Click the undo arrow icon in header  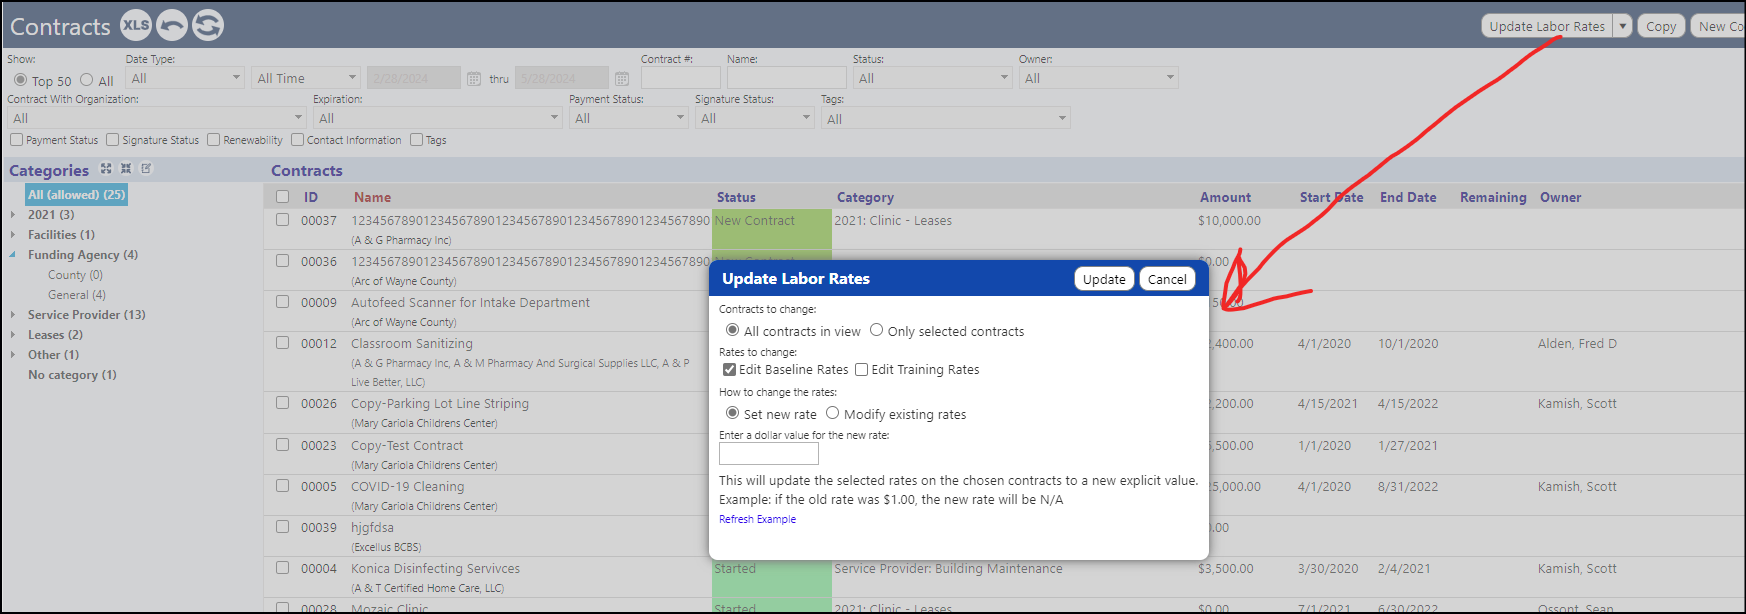pos(172,25)
